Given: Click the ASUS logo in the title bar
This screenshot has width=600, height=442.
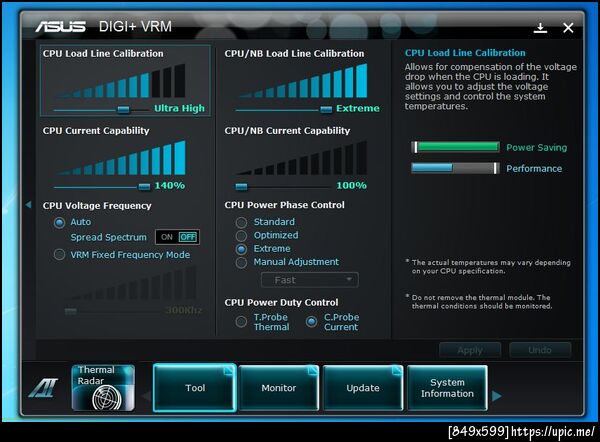Looking at the screenshot, I should [x=60, y=27].
